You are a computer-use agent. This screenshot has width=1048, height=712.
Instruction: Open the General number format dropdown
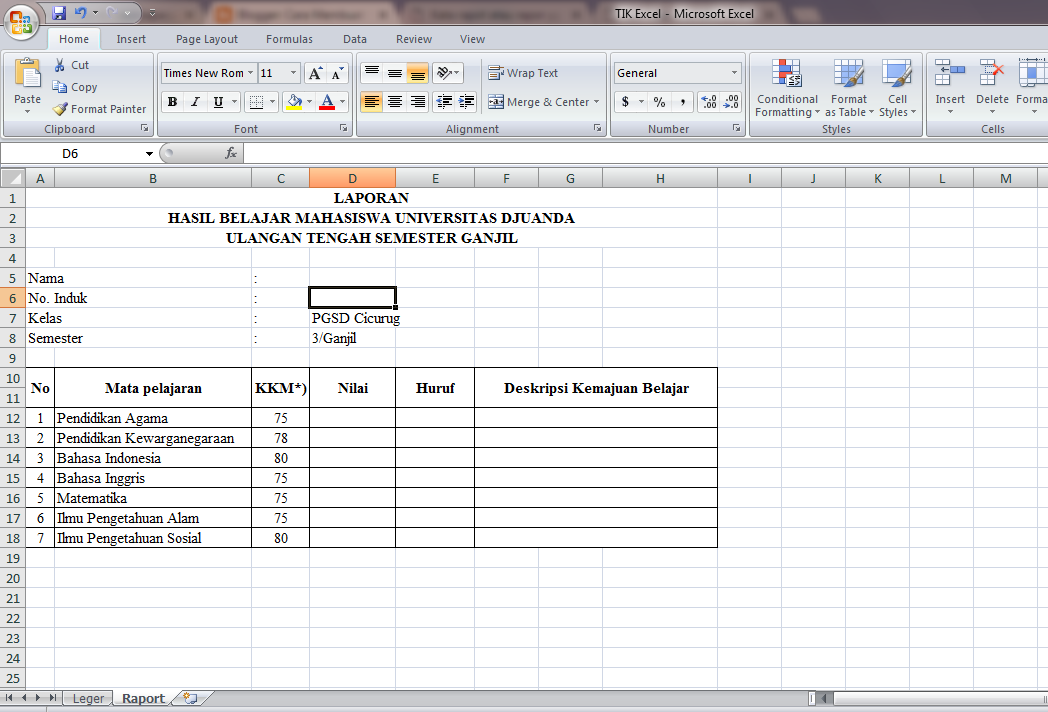737,72
